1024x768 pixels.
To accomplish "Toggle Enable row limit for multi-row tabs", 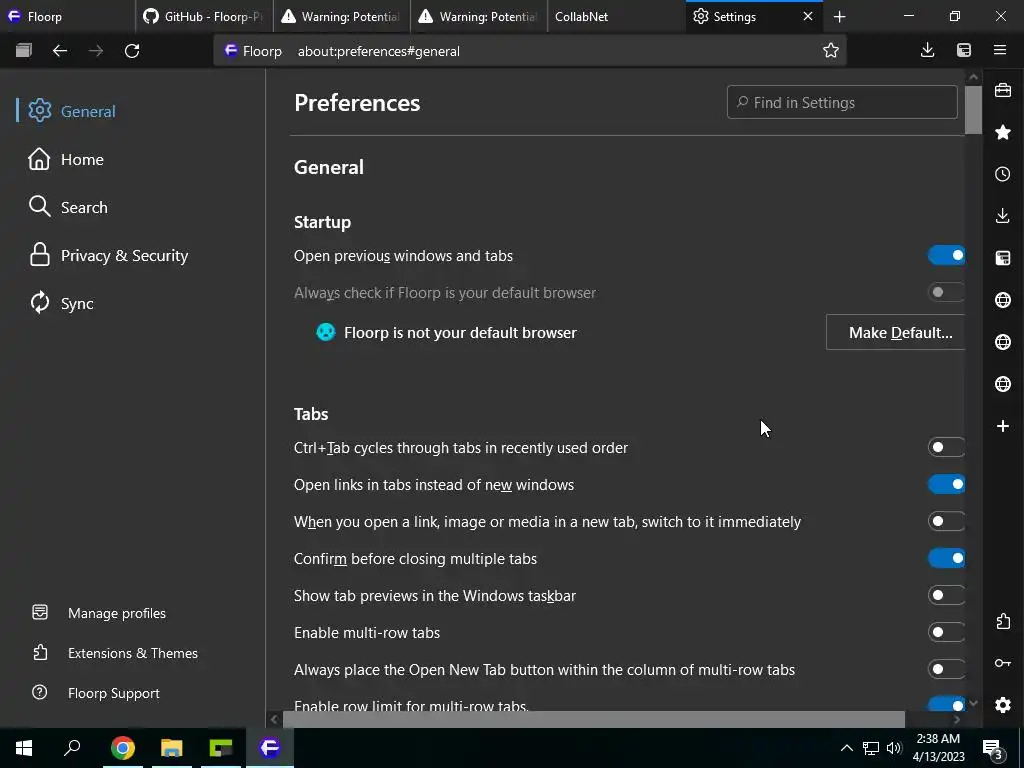I will click(x=946, y=704).
